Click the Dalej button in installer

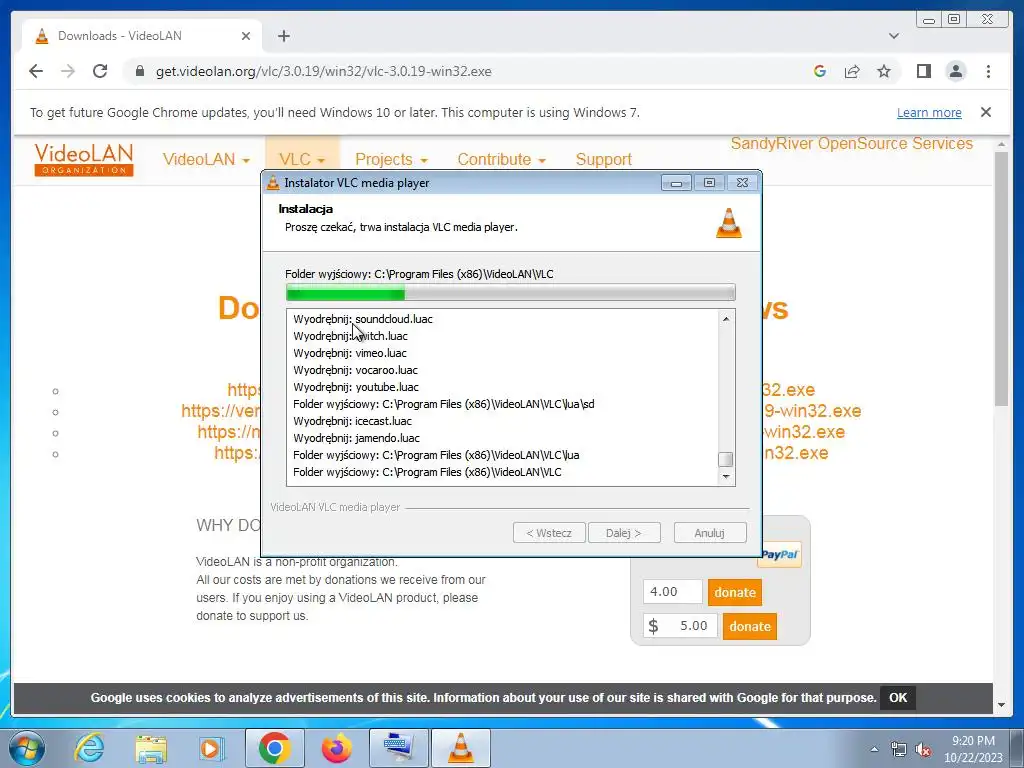pos(624,533)
